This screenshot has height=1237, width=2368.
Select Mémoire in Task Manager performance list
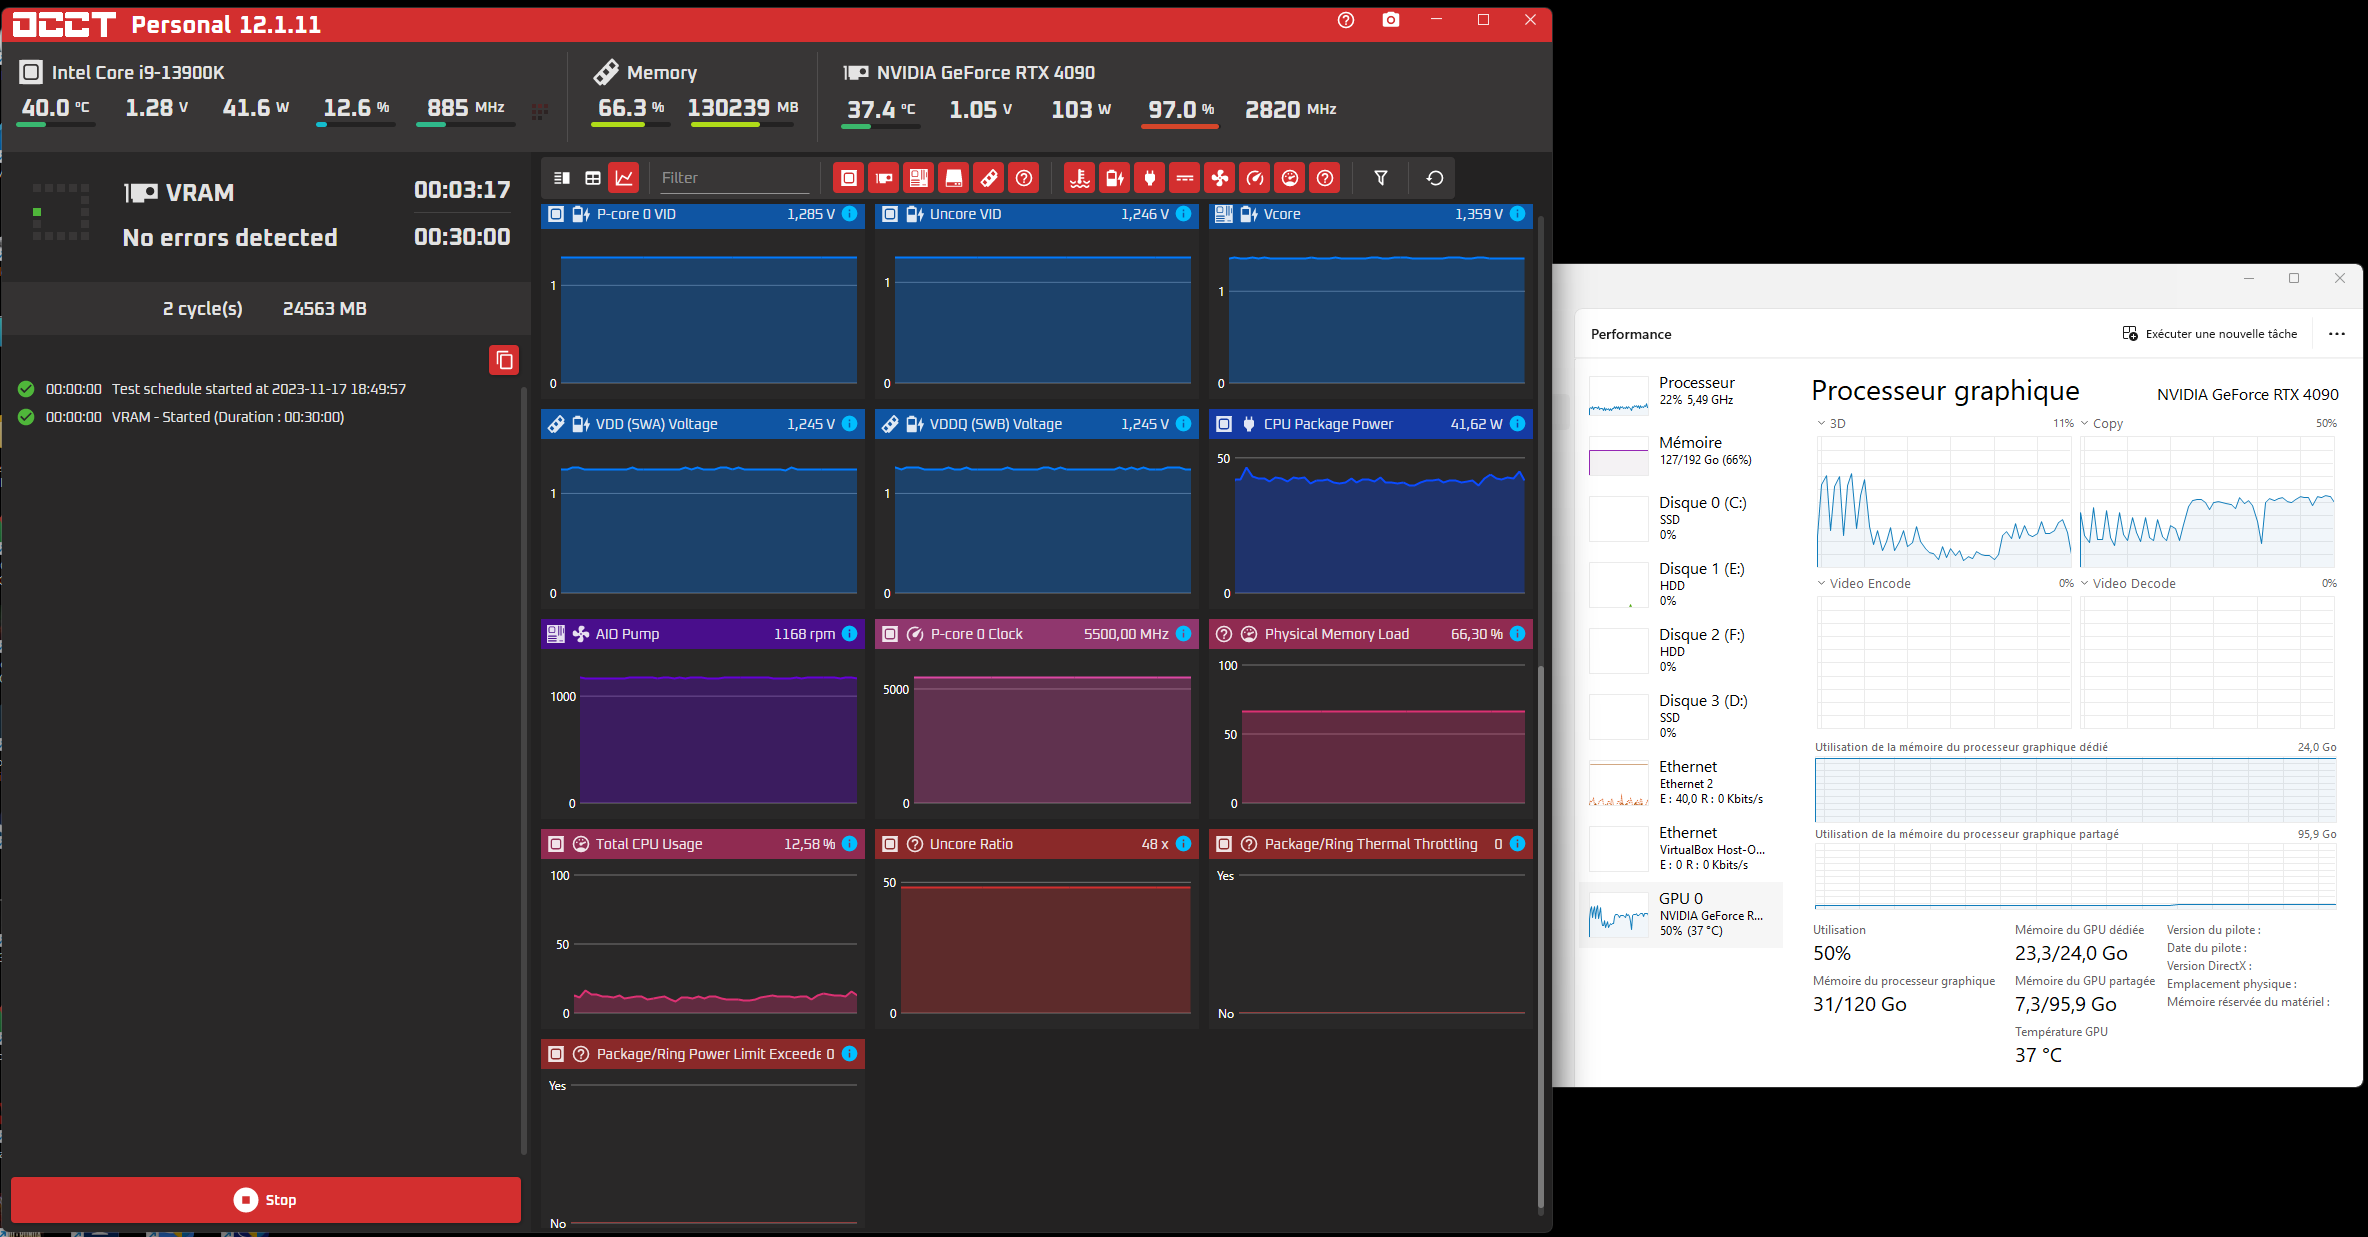[x=1681, y=454]
